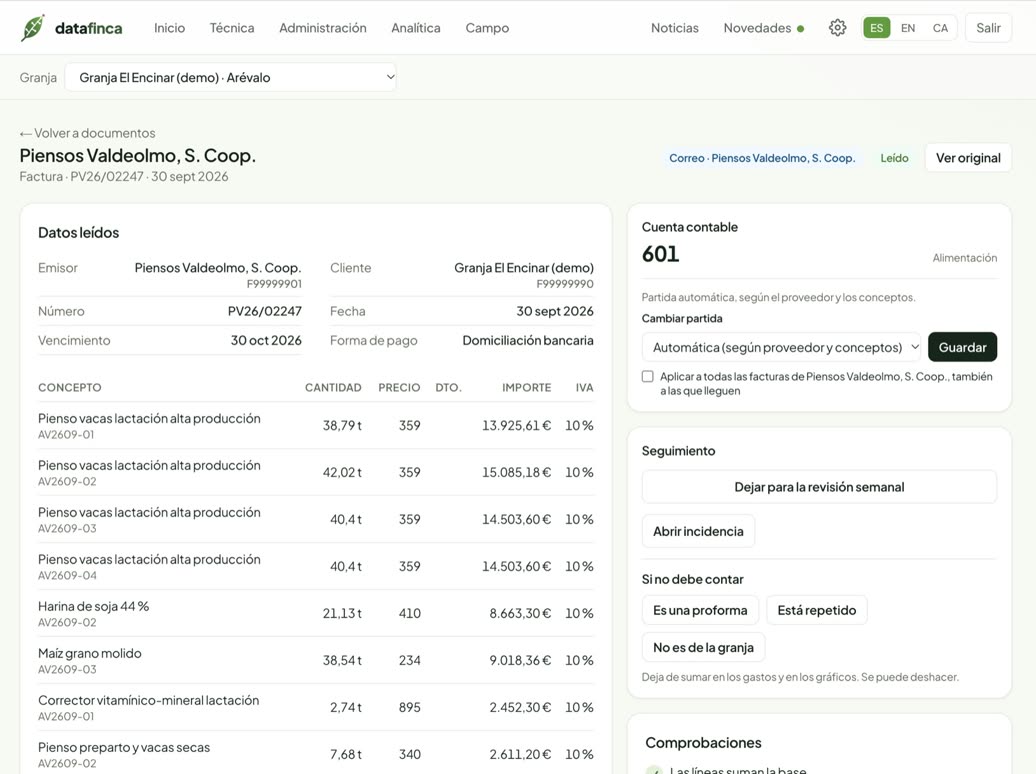Open the settings gear icon
The image size is (1036, 774).
pyautogui.click(x=837, y=28)
